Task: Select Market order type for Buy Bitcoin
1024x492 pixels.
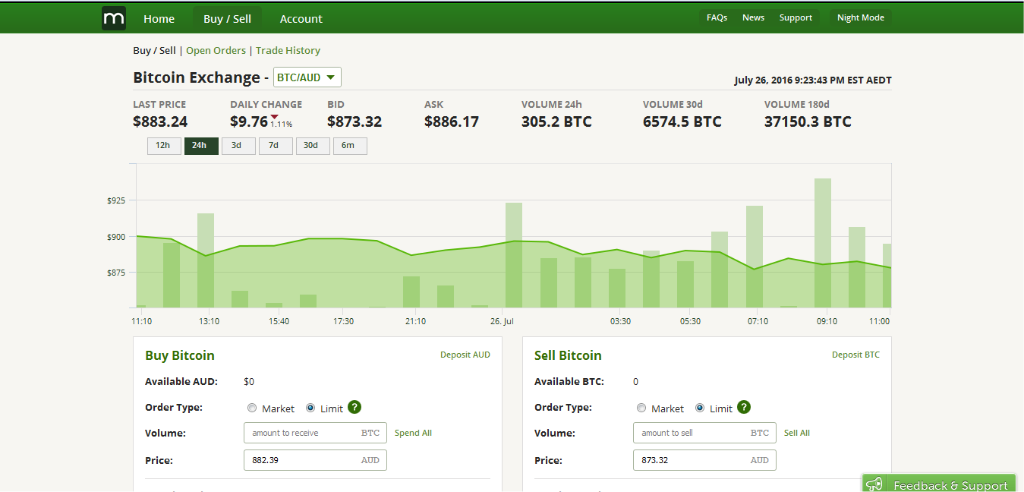Action: (x=252, y=408)
